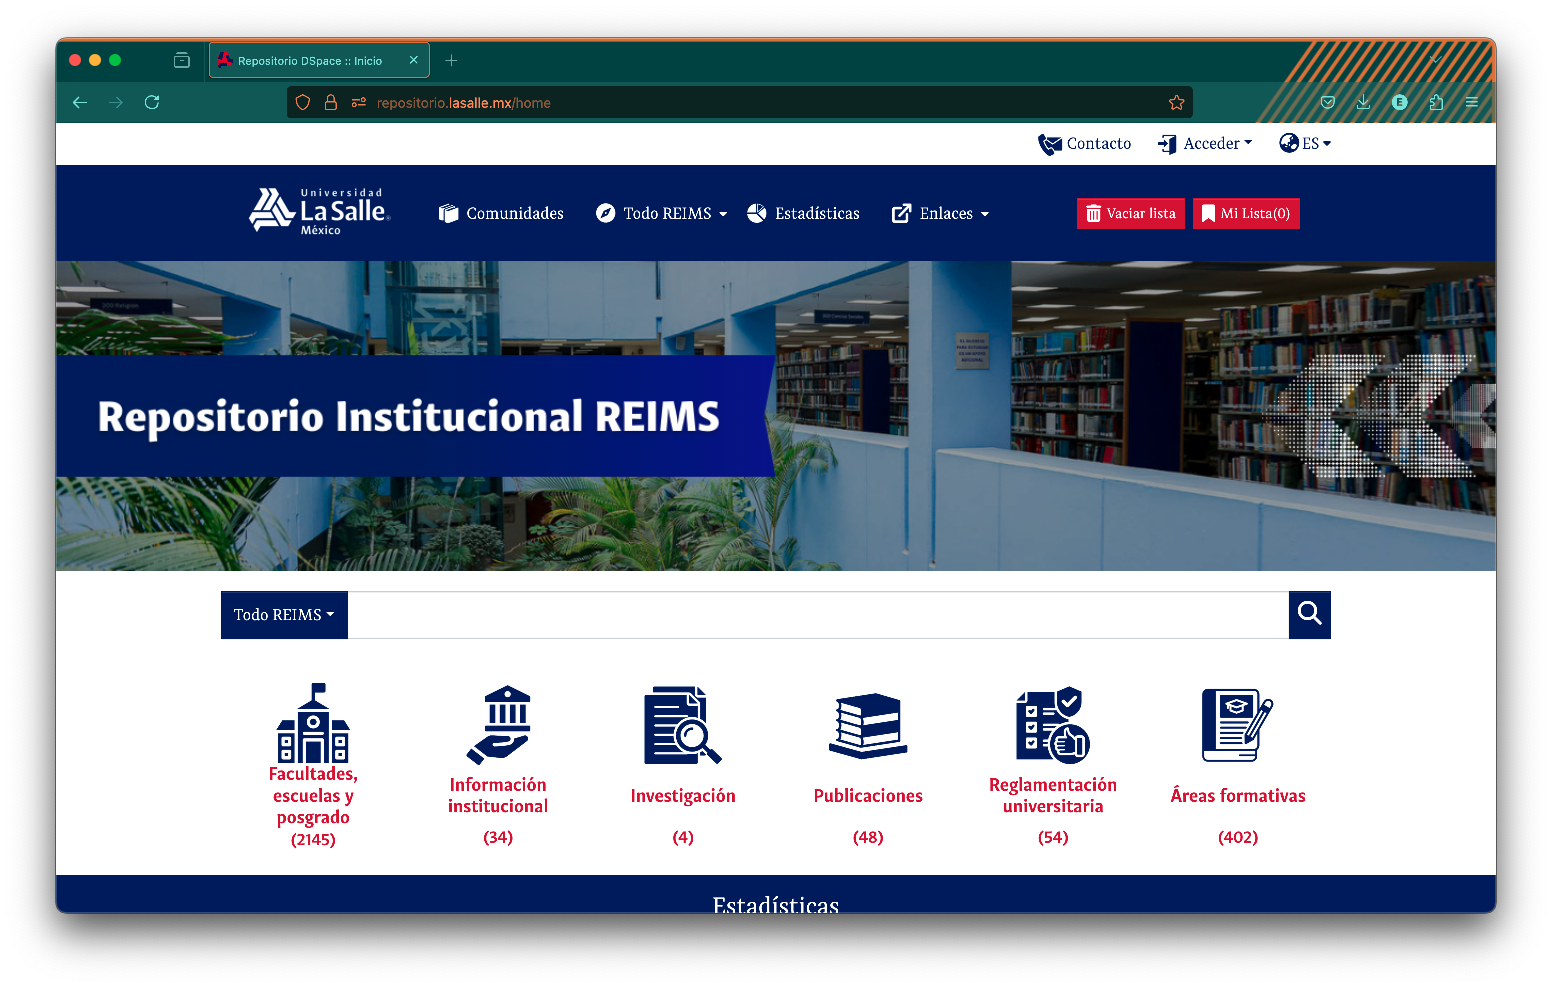Expand the Todo REIMS search scope dropdown
Screen dimensions: 1552x987
[x=284, y=615]
